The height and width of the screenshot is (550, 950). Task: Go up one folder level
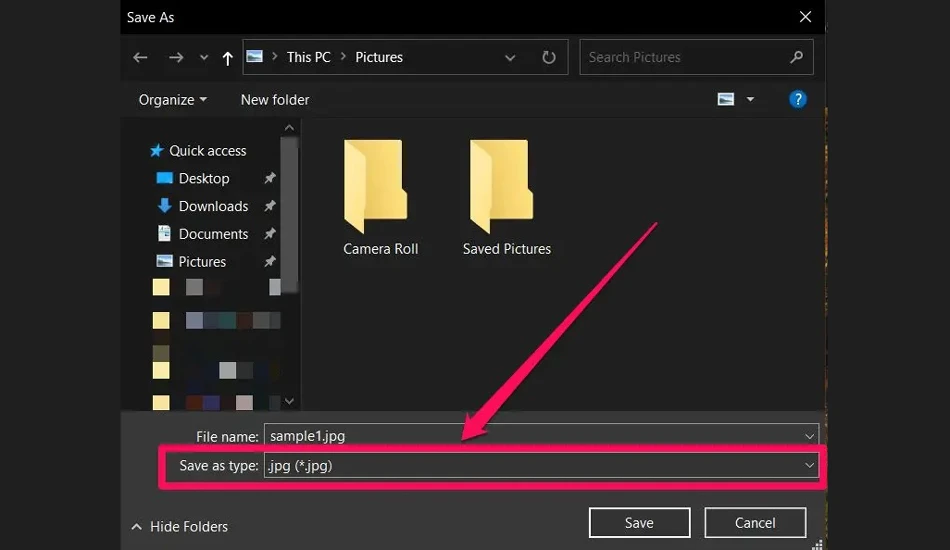[x=227, y=58]
